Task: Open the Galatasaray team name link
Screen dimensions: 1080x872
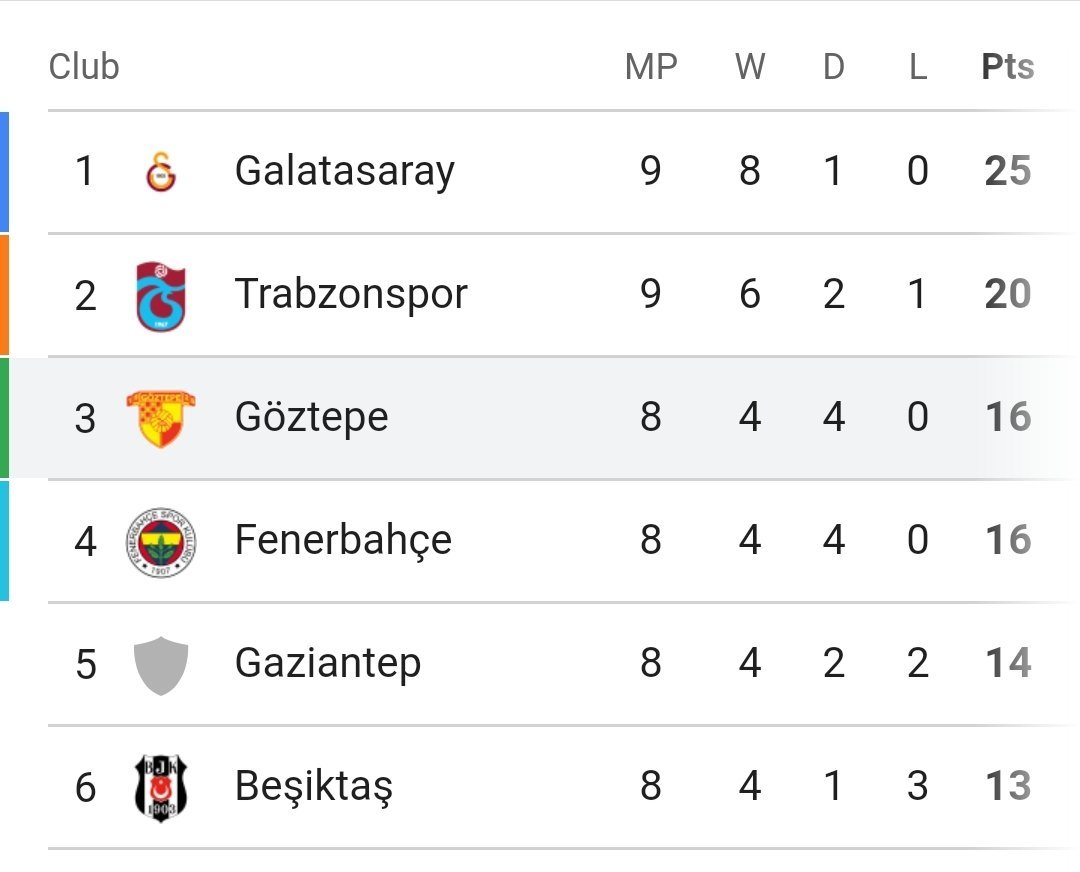Action: (344, 172)
